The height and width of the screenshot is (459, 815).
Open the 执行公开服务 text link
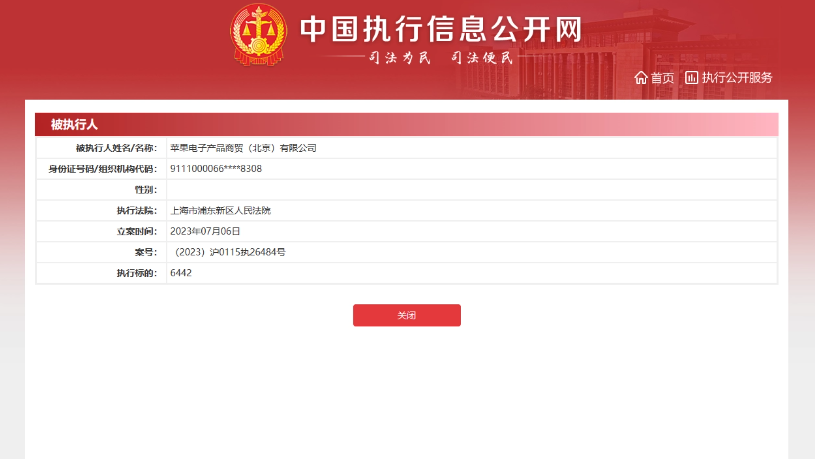(736, 78)
